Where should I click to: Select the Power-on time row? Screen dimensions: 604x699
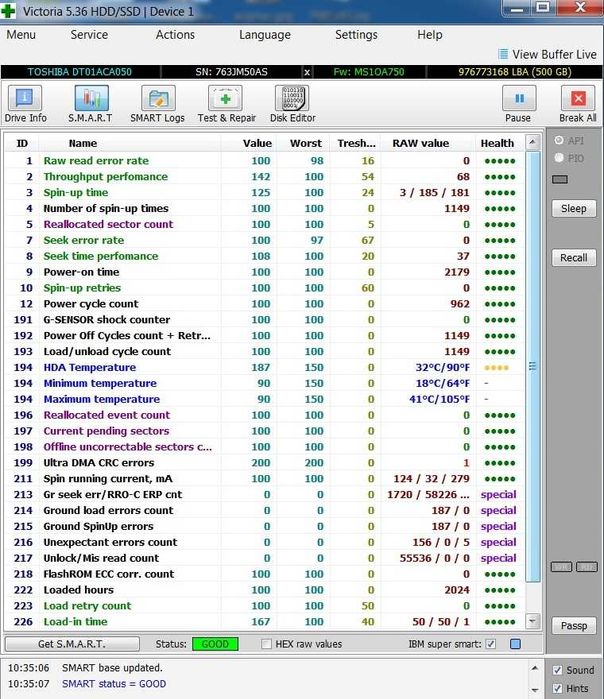pyautogui.click(x=264, y=272)
